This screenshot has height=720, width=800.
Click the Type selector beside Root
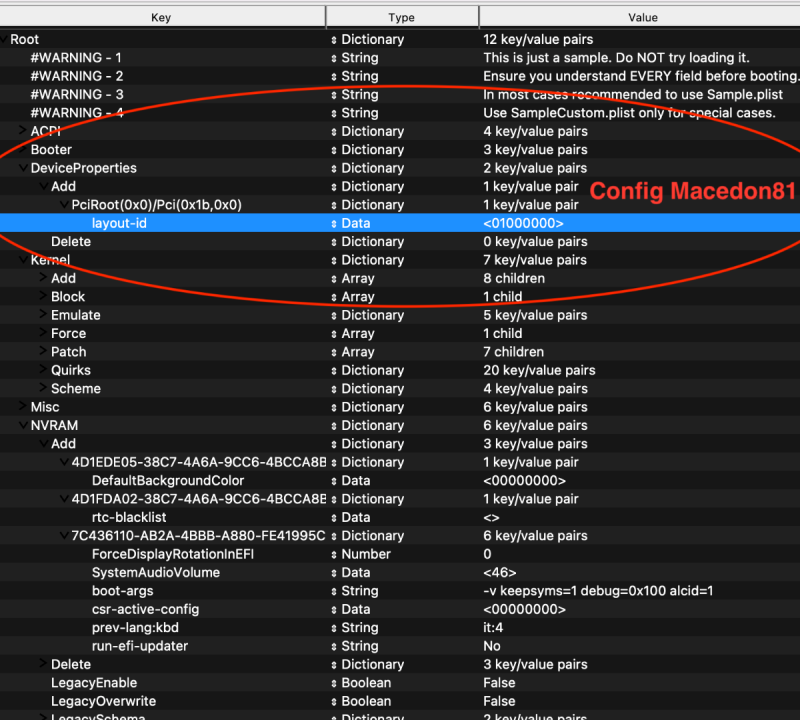pos(335,39)
